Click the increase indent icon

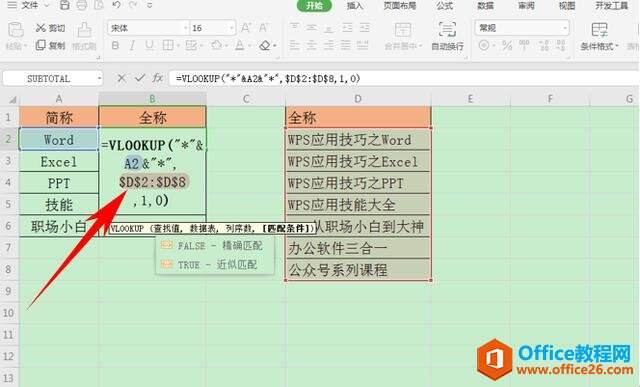click(x=364, y=28)
